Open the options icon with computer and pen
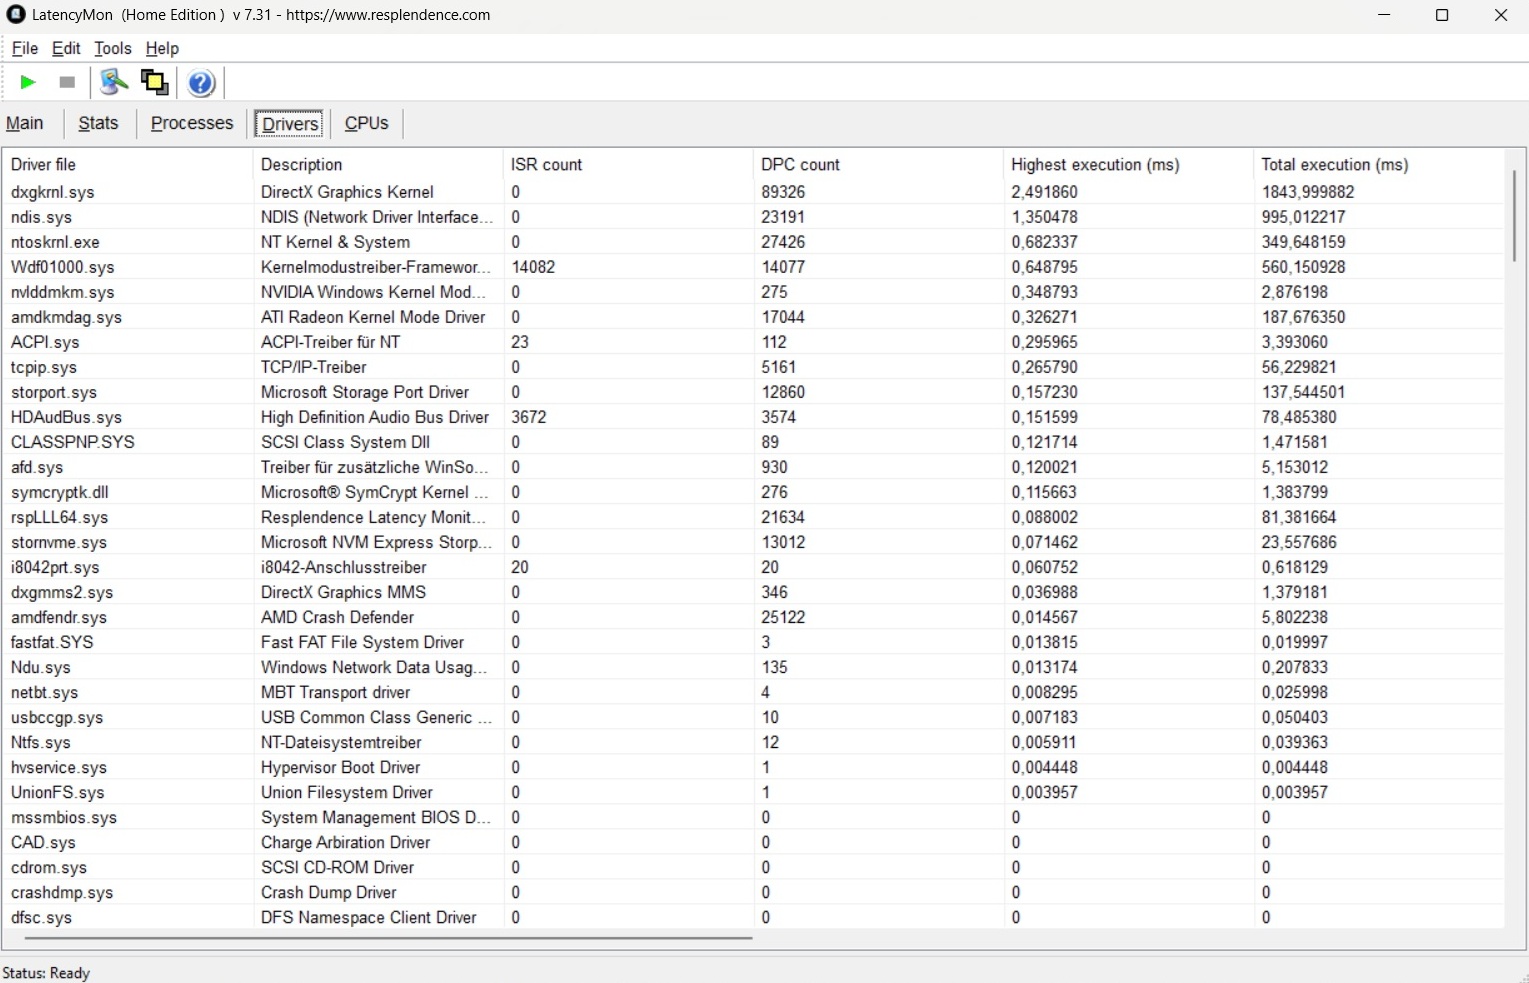 click(114, 82)
